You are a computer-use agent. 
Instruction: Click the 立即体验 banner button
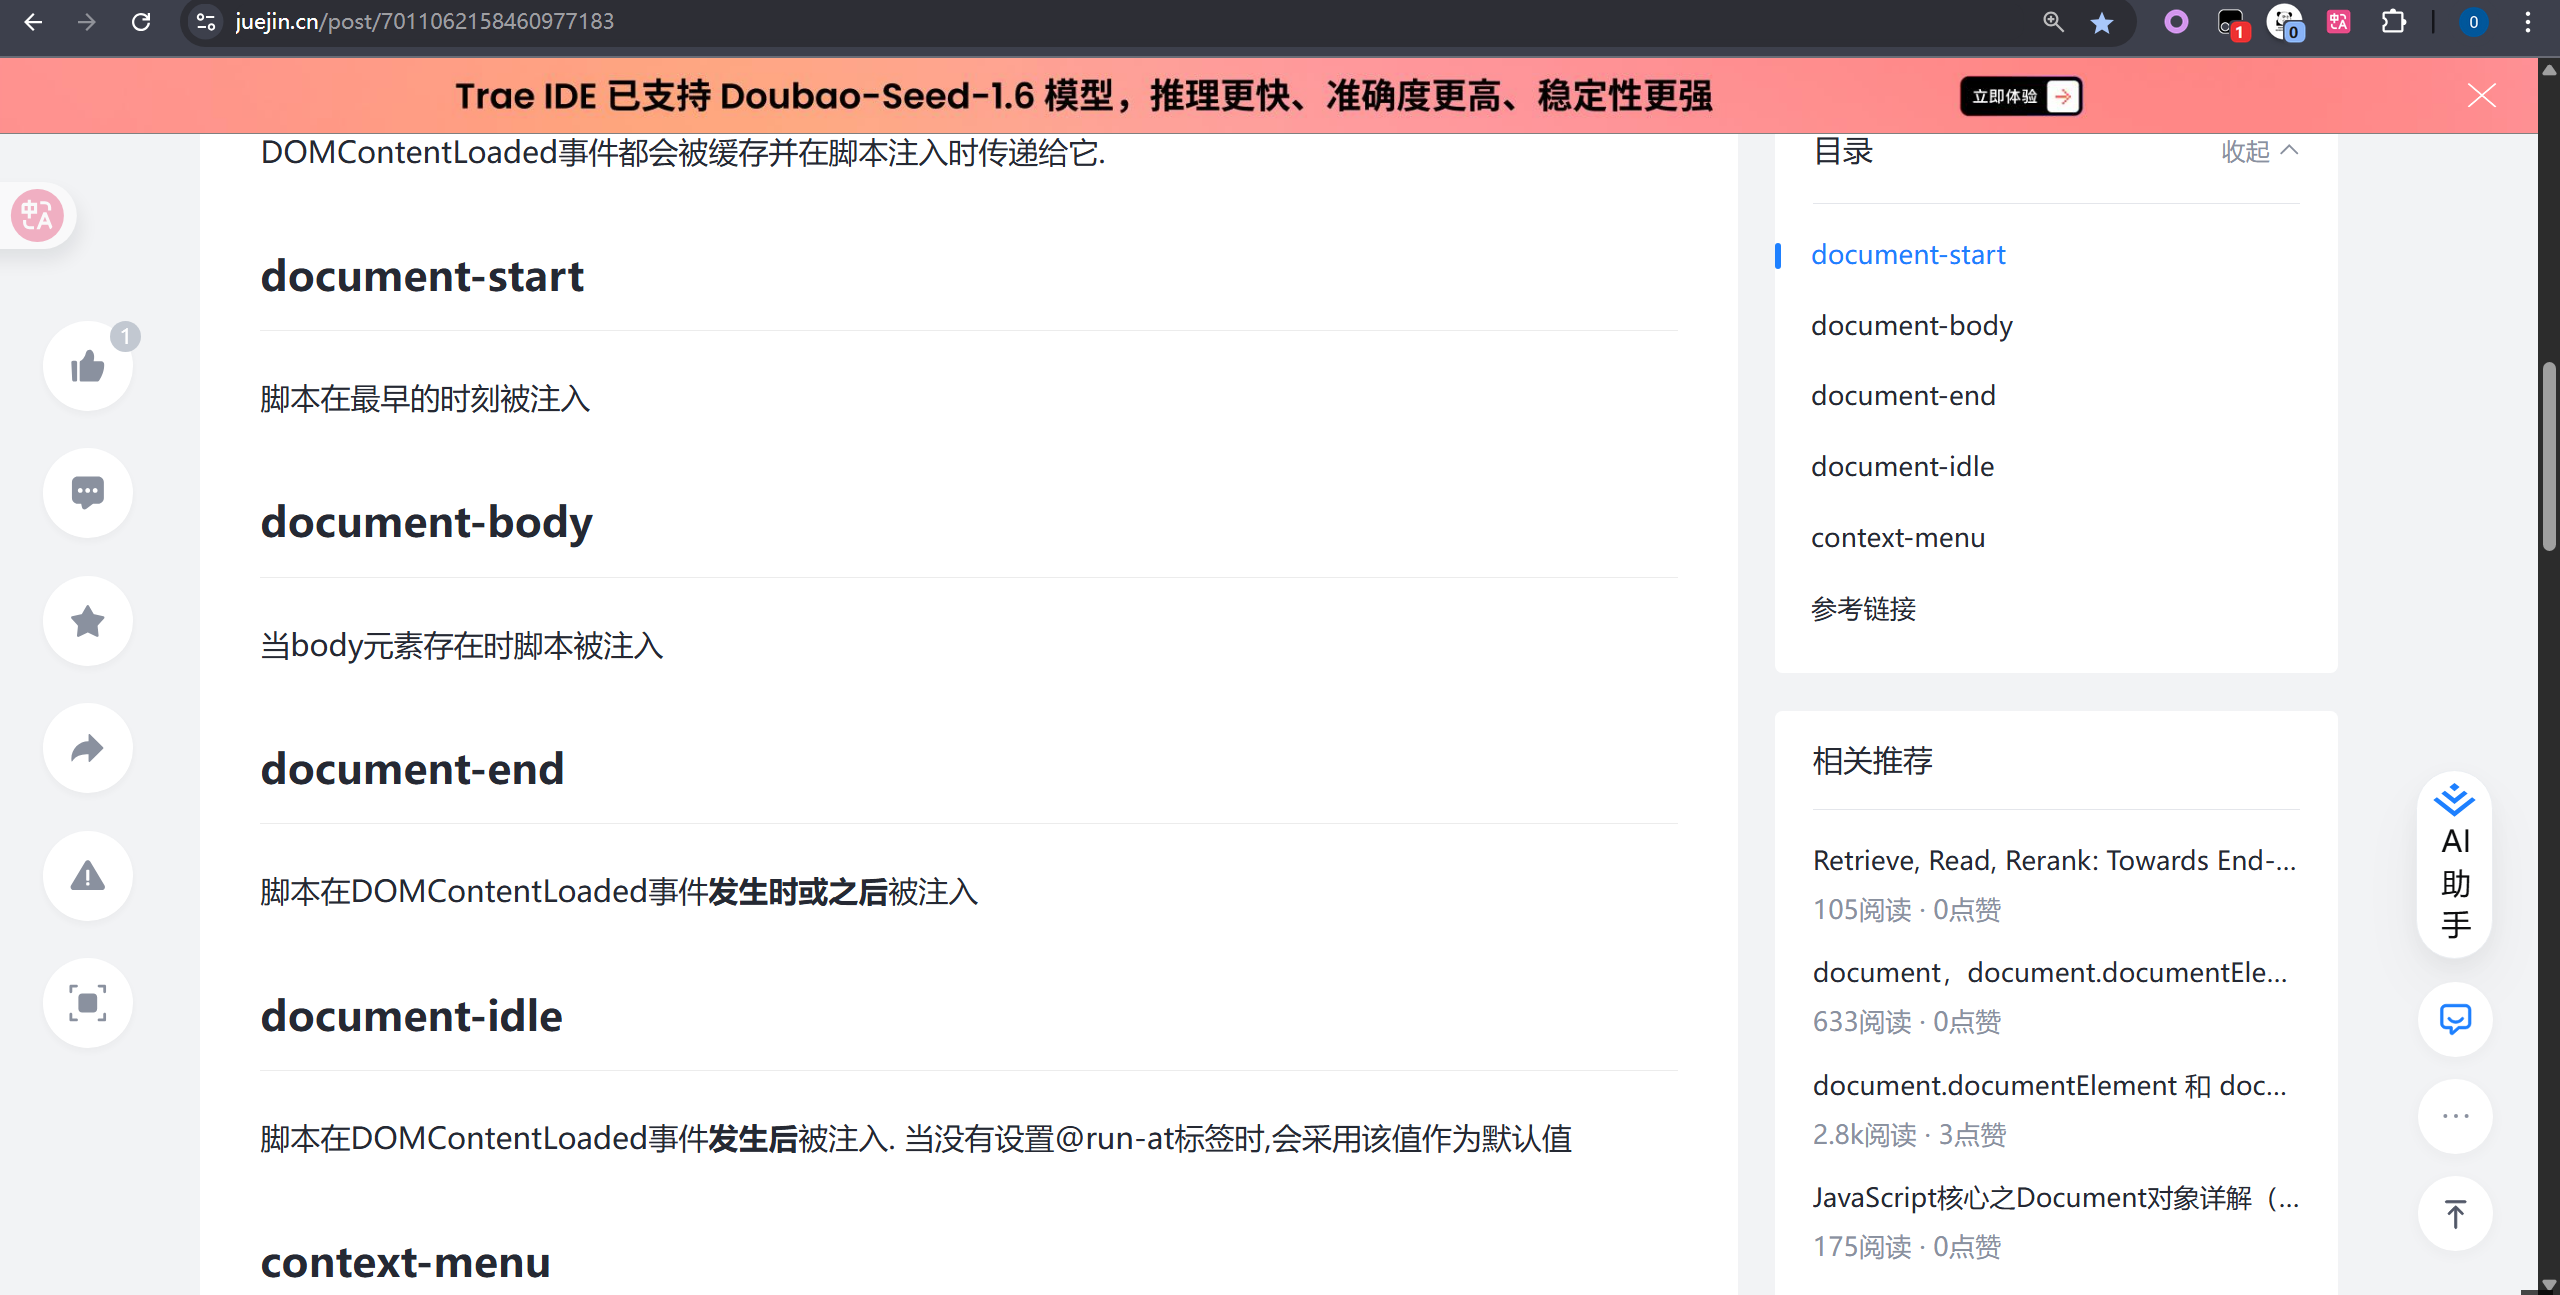2019,95
